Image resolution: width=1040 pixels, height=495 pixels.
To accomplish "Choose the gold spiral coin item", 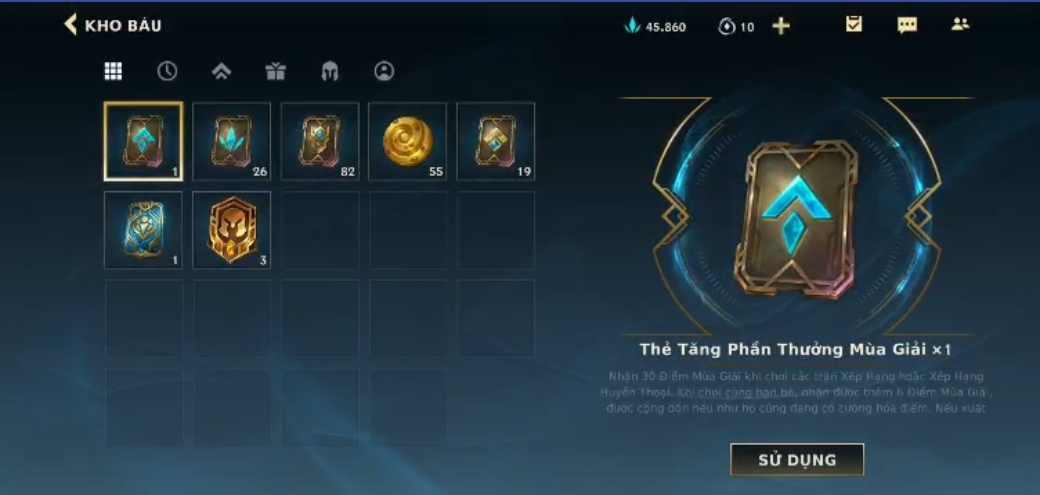I will [407, 141].
